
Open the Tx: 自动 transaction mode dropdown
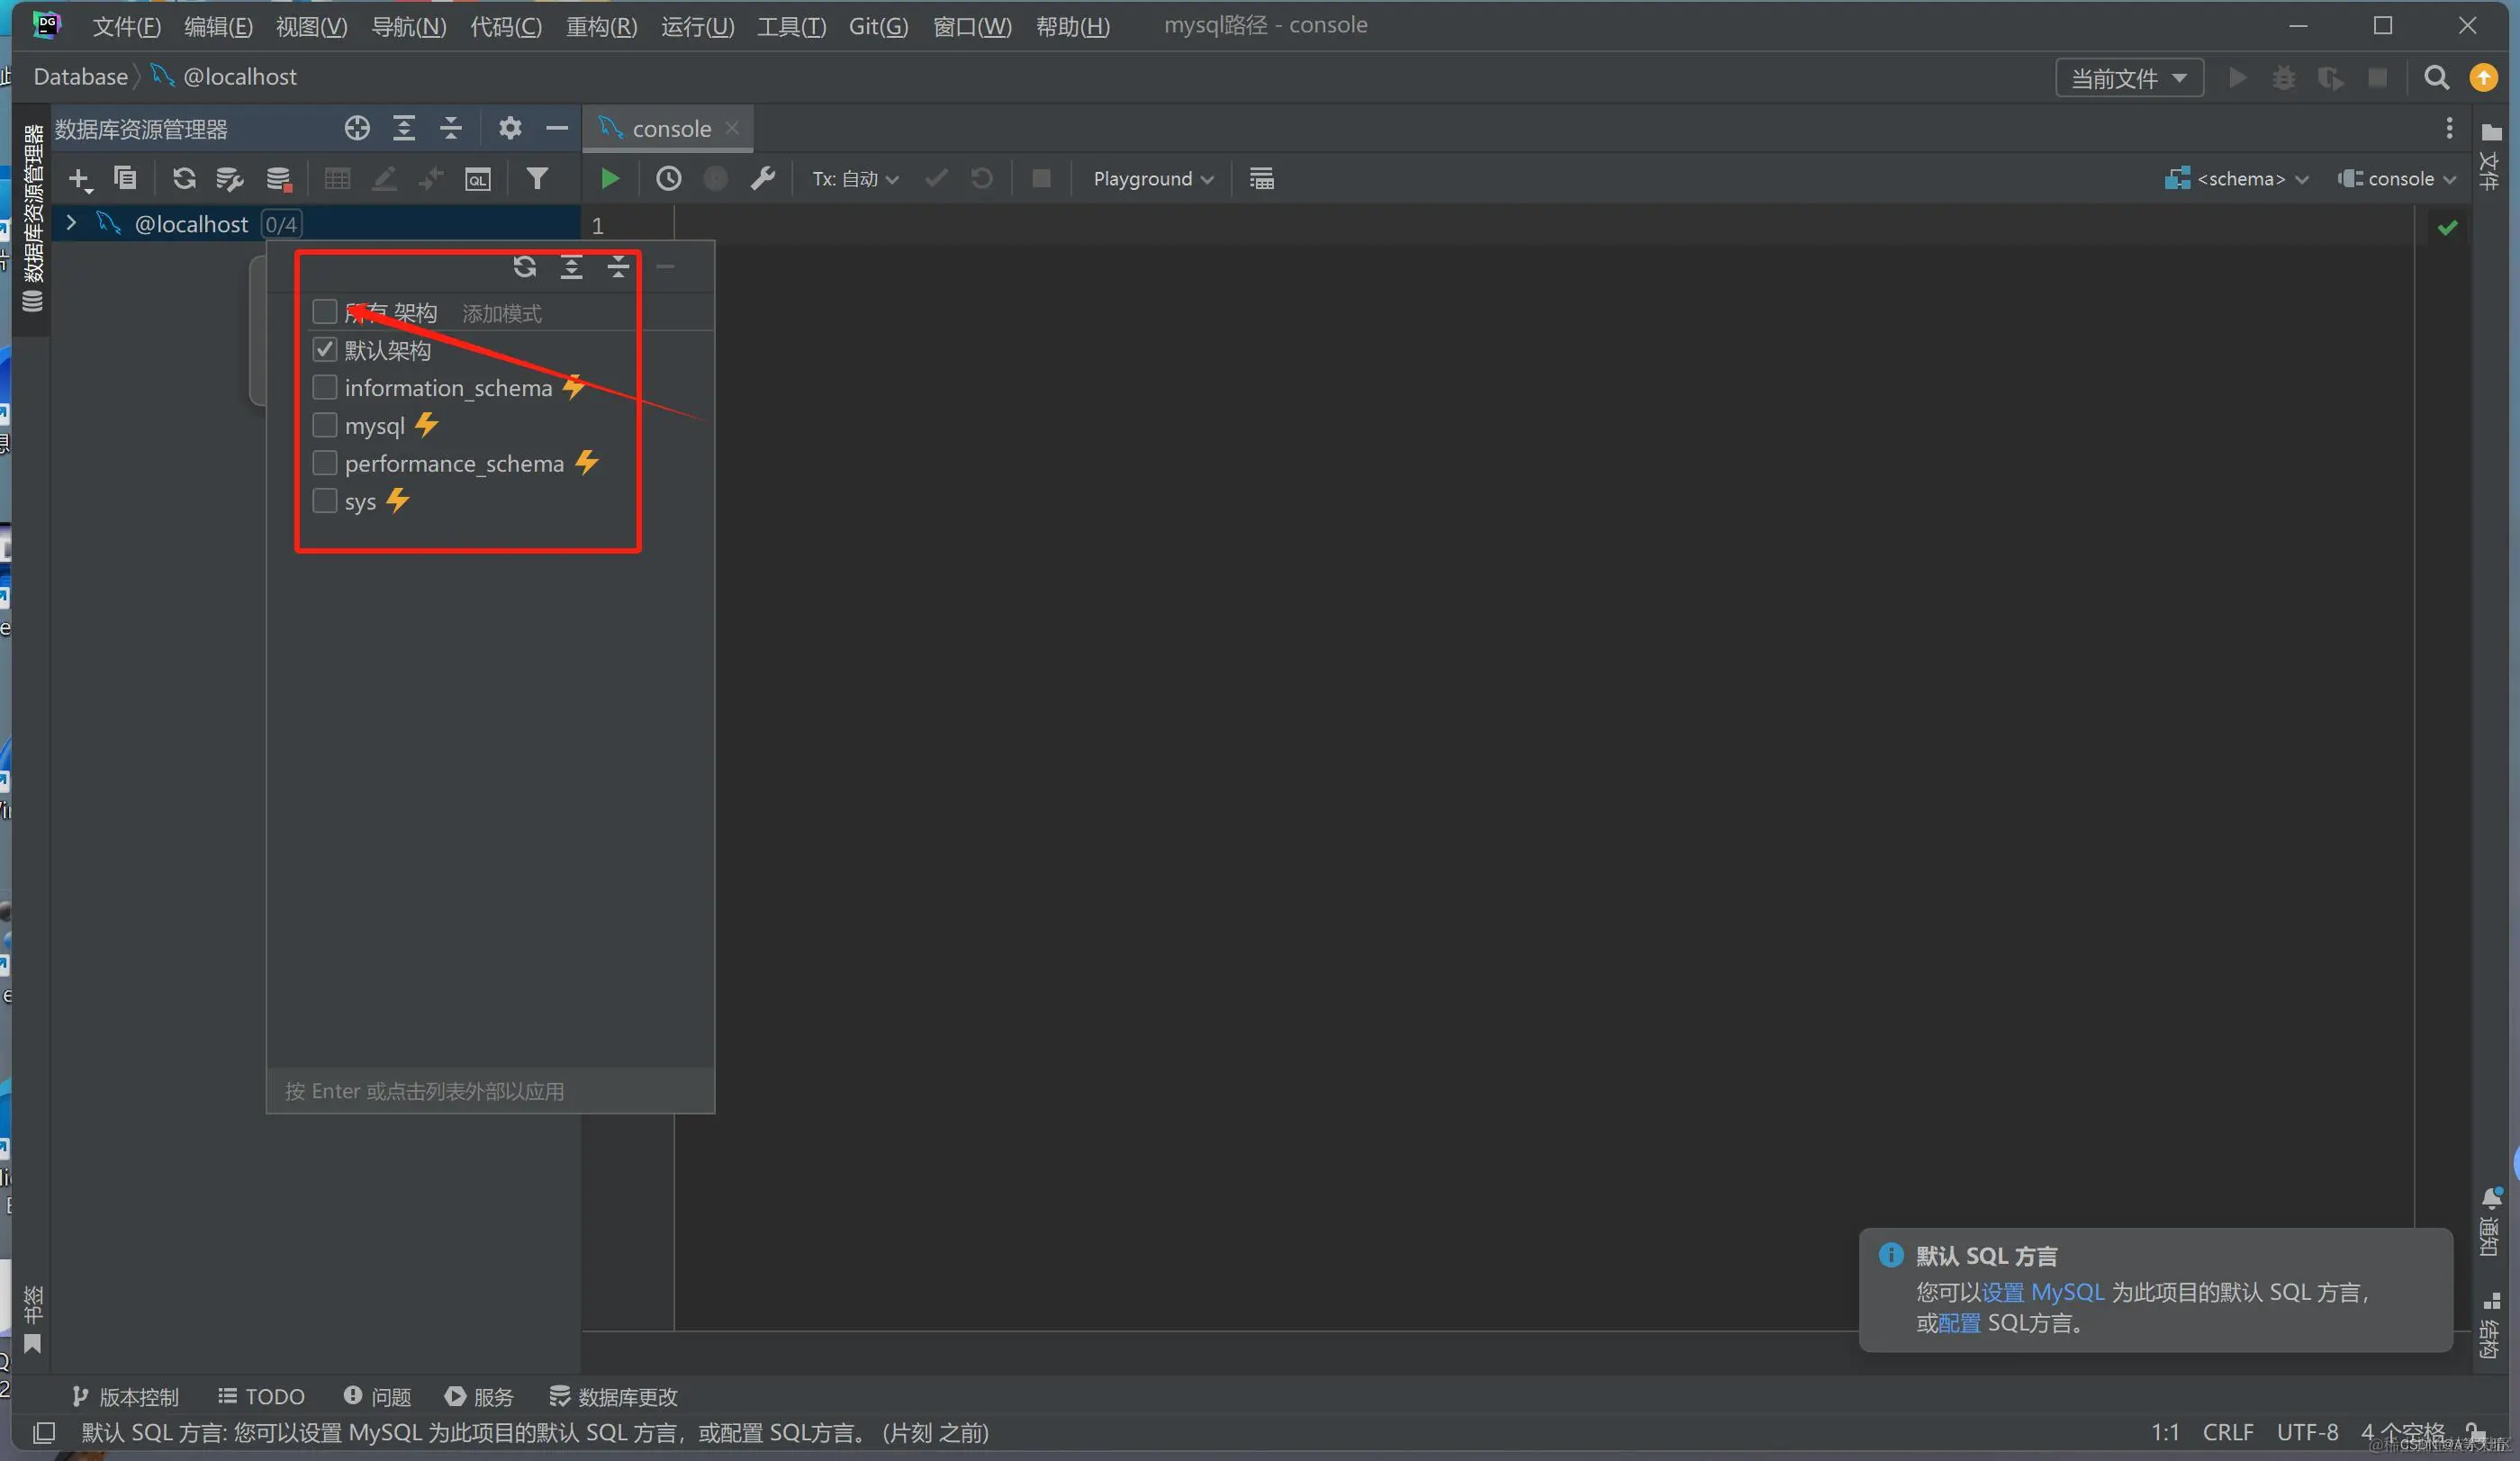click(855, 179)
